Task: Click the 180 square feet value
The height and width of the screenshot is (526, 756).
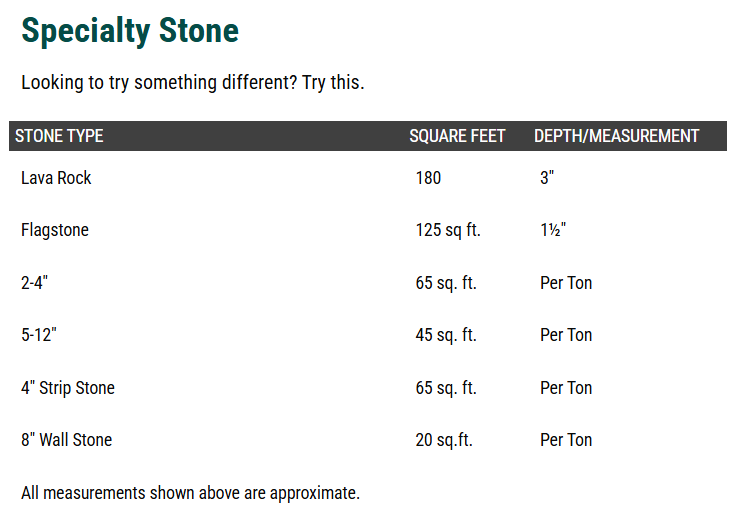Action: (428, 178)
